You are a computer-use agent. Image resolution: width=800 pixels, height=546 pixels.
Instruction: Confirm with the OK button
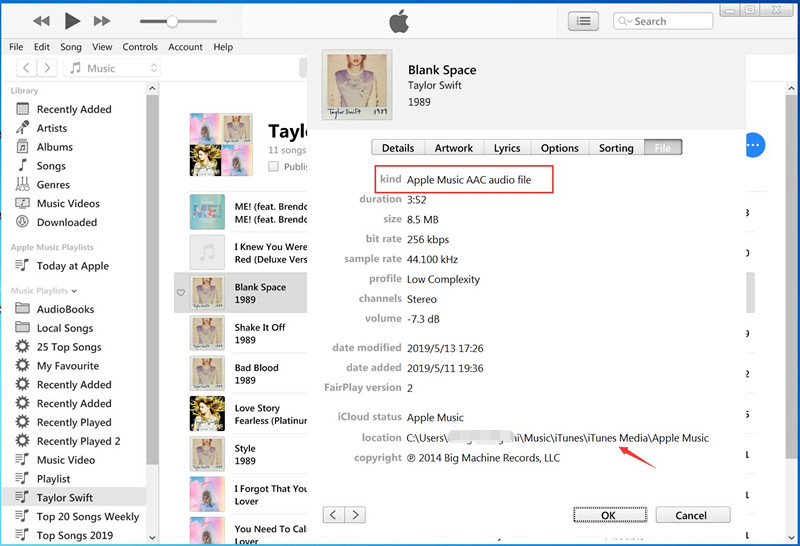pyautogui.click(x=610, y=515)
